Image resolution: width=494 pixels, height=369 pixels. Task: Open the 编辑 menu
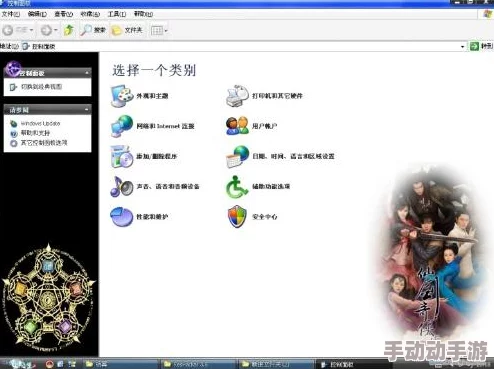pyautogui.click(x=37, y=14)
